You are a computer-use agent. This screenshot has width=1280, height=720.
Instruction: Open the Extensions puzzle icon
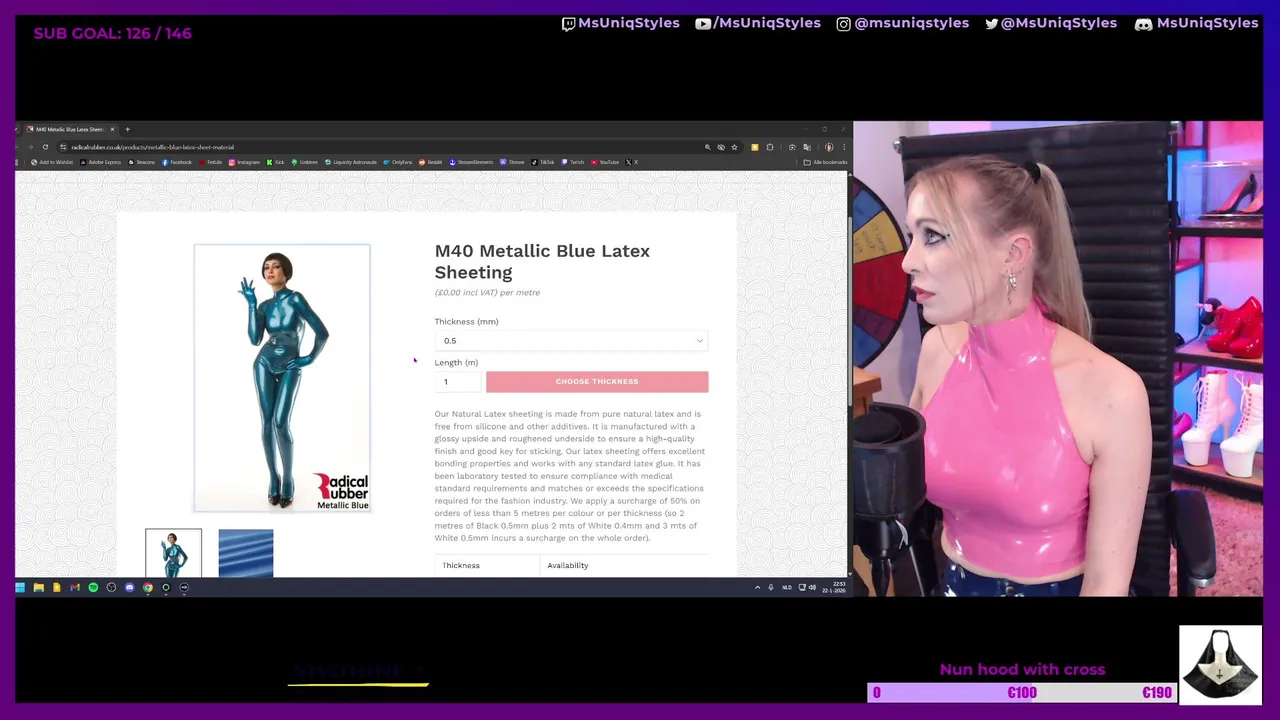click(x=770, y=147)
